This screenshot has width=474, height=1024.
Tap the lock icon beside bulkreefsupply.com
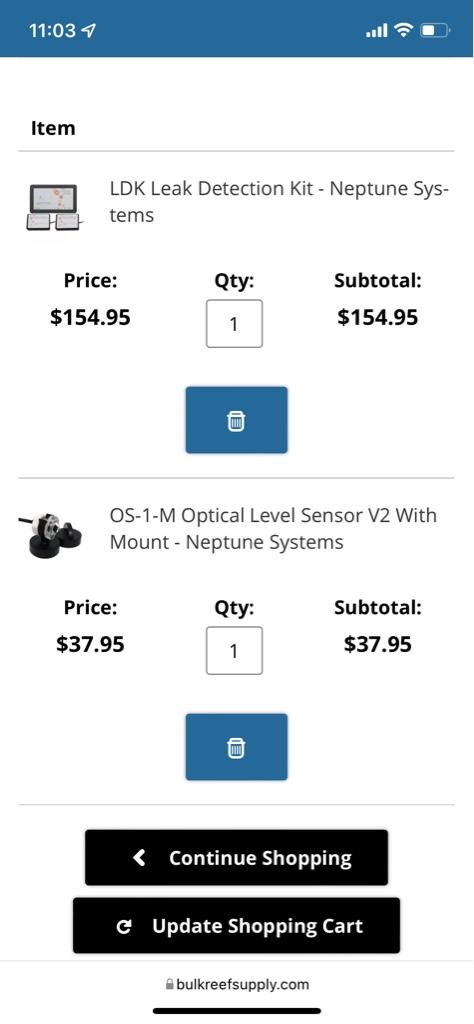tap(170, 985)
